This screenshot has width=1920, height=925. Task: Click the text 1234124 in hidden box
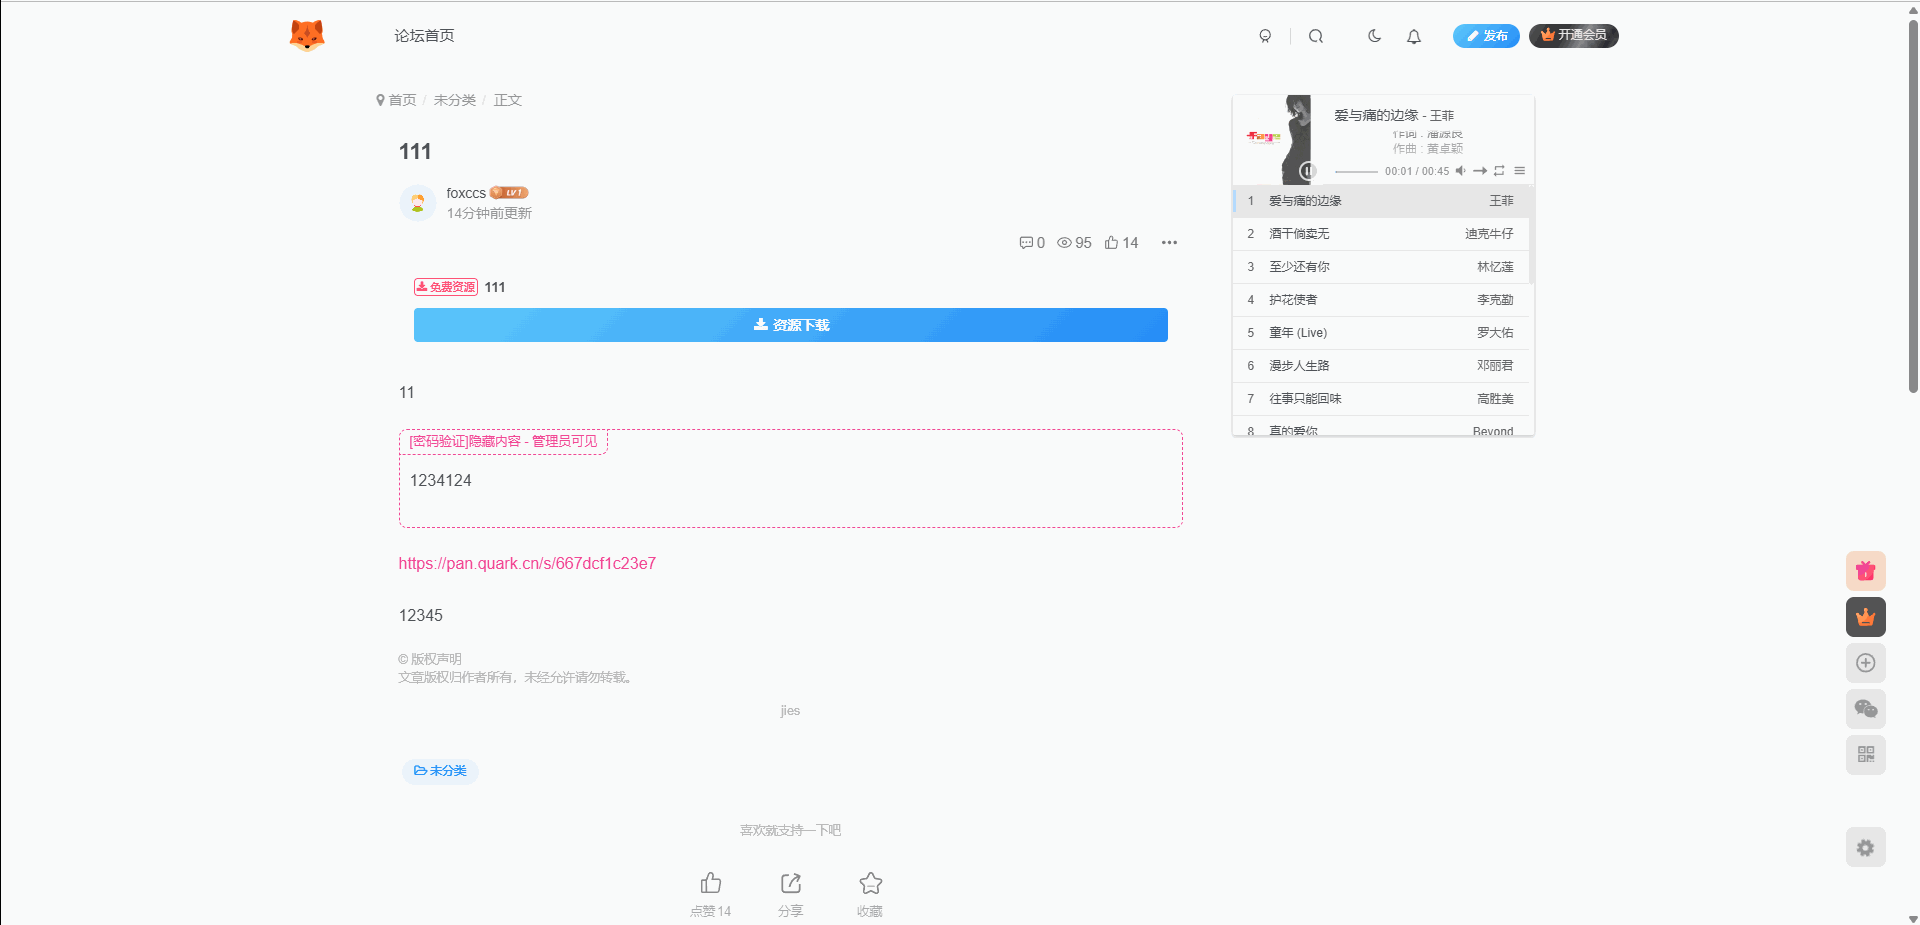click(x=441, y=481)
